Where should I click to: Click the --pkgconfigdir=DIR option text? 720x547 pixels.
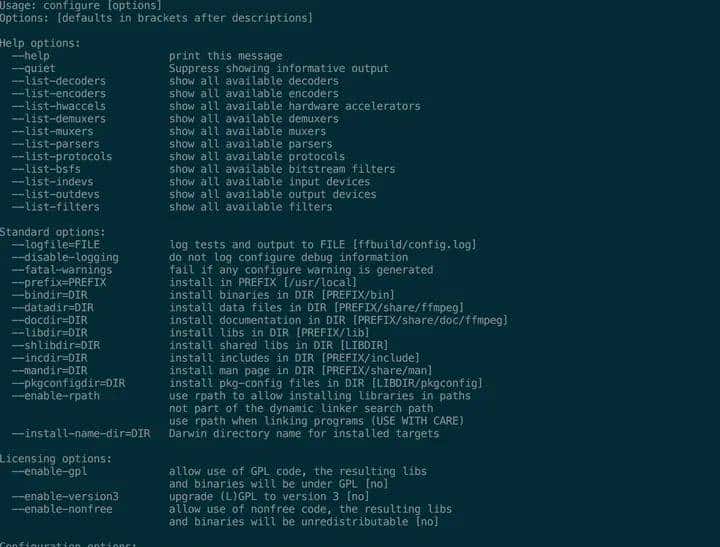[69, 383]
